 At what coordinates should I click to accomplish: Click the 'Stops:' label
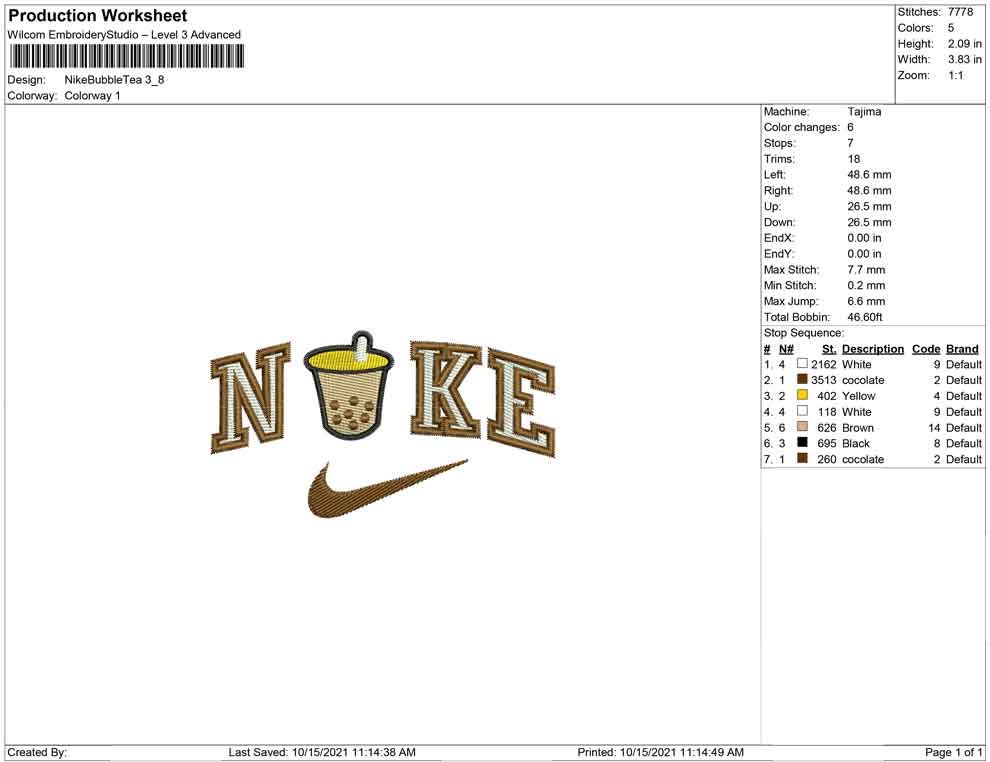click(x=780, y=143)
